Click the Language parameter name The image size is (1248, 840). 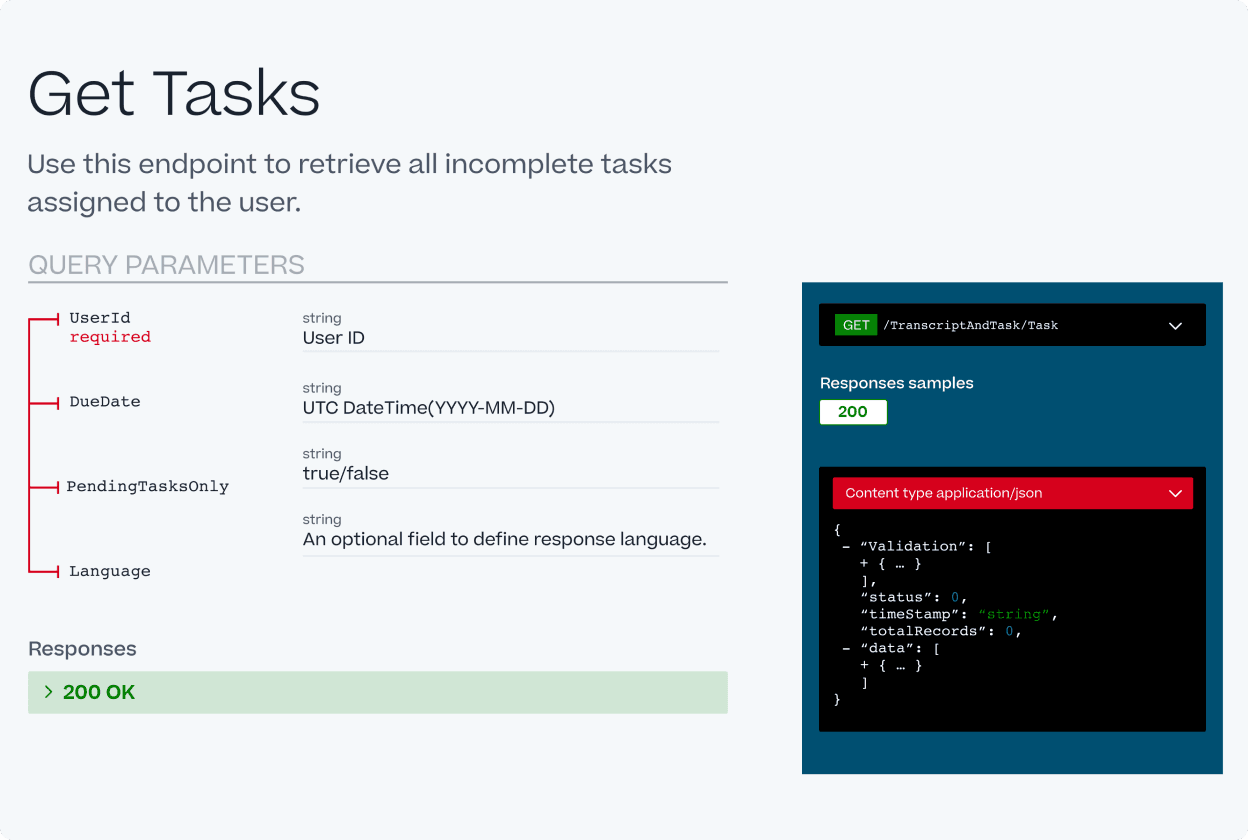[109, 570]
